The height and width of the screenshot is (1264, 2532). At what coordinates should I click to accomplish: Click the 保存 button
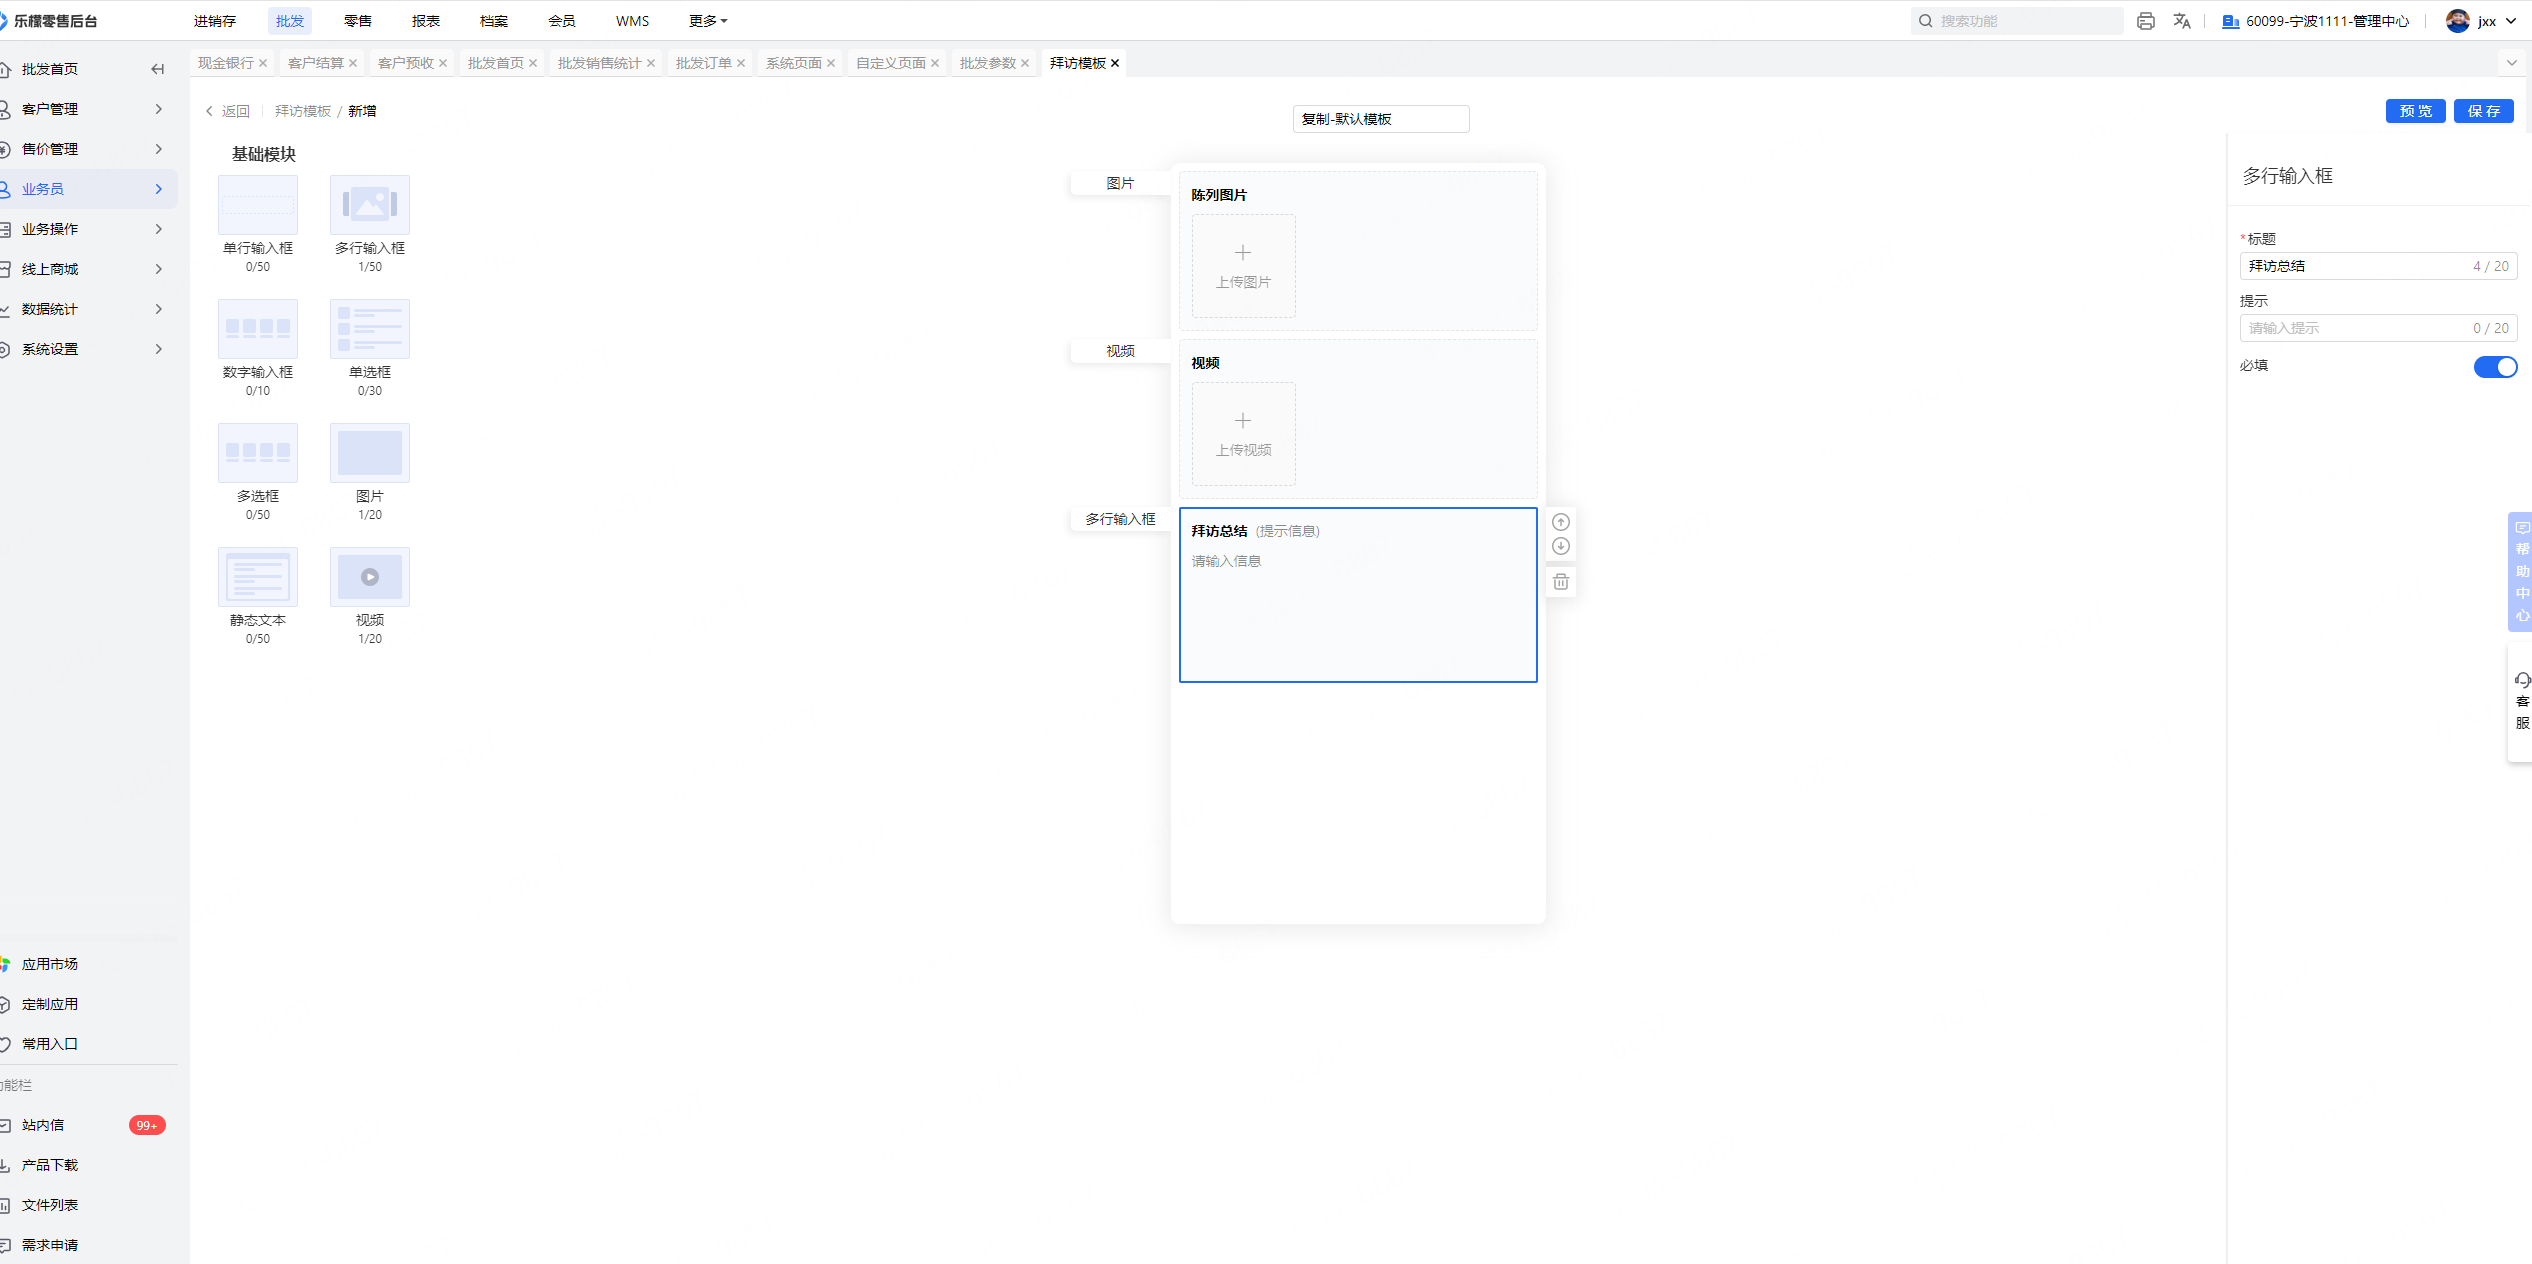(2482, 111)
